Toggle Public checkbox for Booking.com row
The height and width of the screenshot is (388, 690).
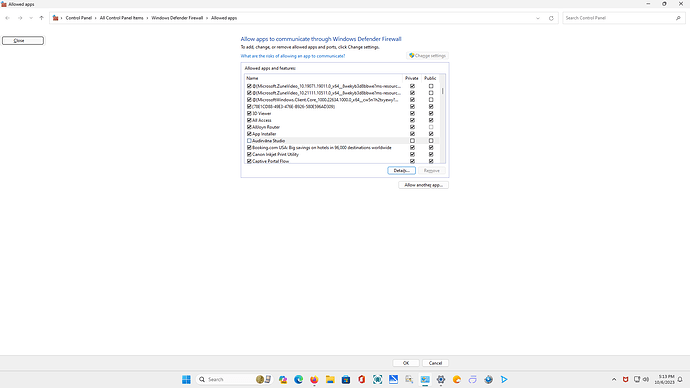coord(431,148)
